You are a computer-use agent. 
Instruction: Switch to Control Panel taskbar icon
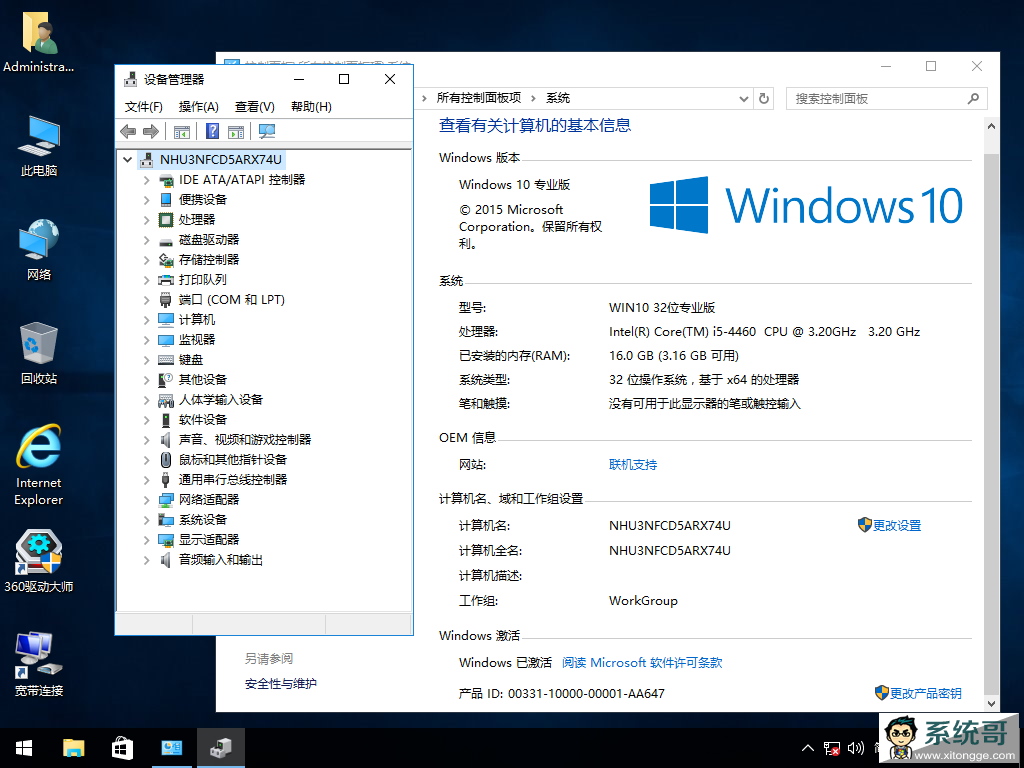172,748
